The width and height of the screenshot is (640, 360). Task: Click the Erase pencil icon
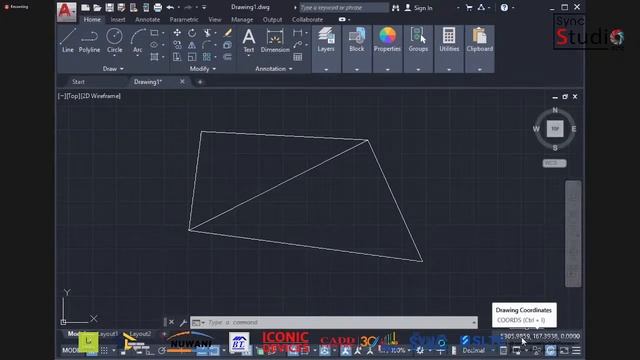pos(227,33)
